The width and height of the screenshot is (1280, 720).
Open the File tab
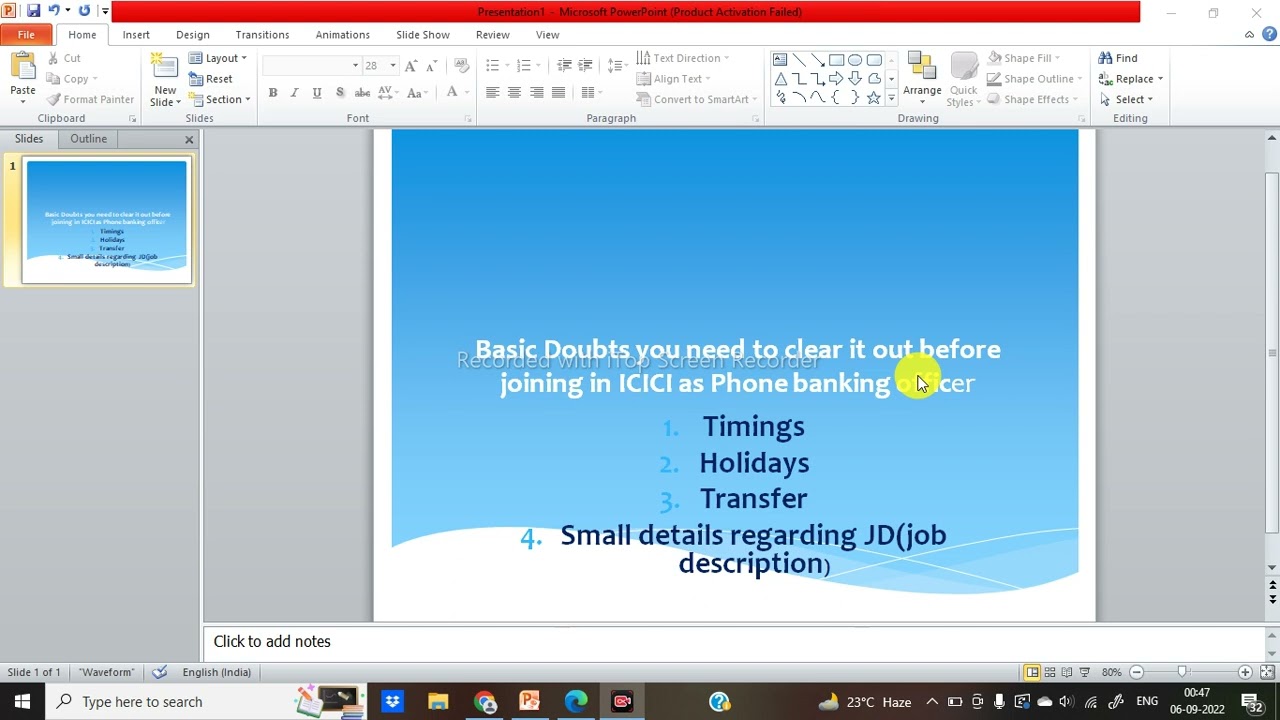point(26,35)
